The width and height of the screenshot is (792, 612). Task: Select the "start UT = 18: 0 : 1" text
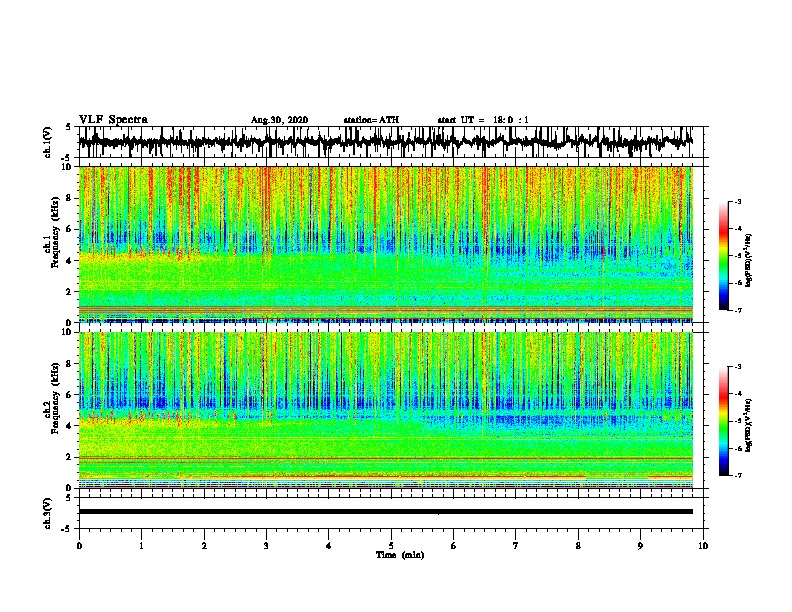pos(483,120)
